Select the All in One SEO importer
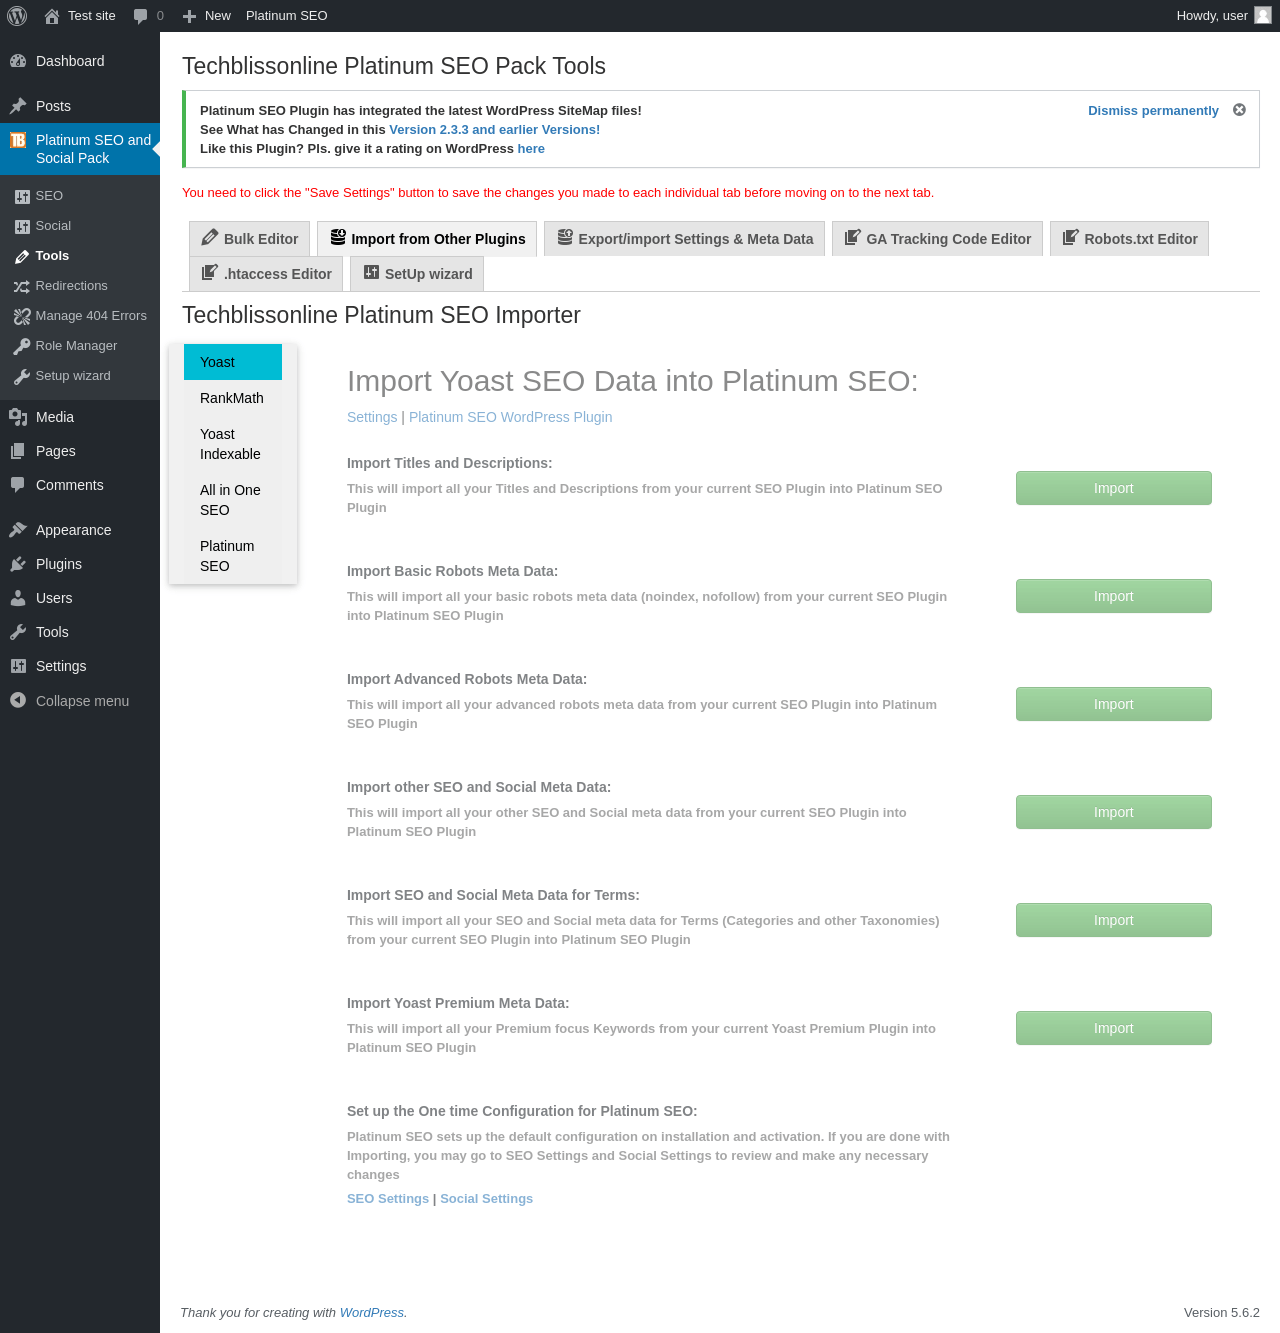Screen dimensions: 1280x1333 [x=230, y=500]
